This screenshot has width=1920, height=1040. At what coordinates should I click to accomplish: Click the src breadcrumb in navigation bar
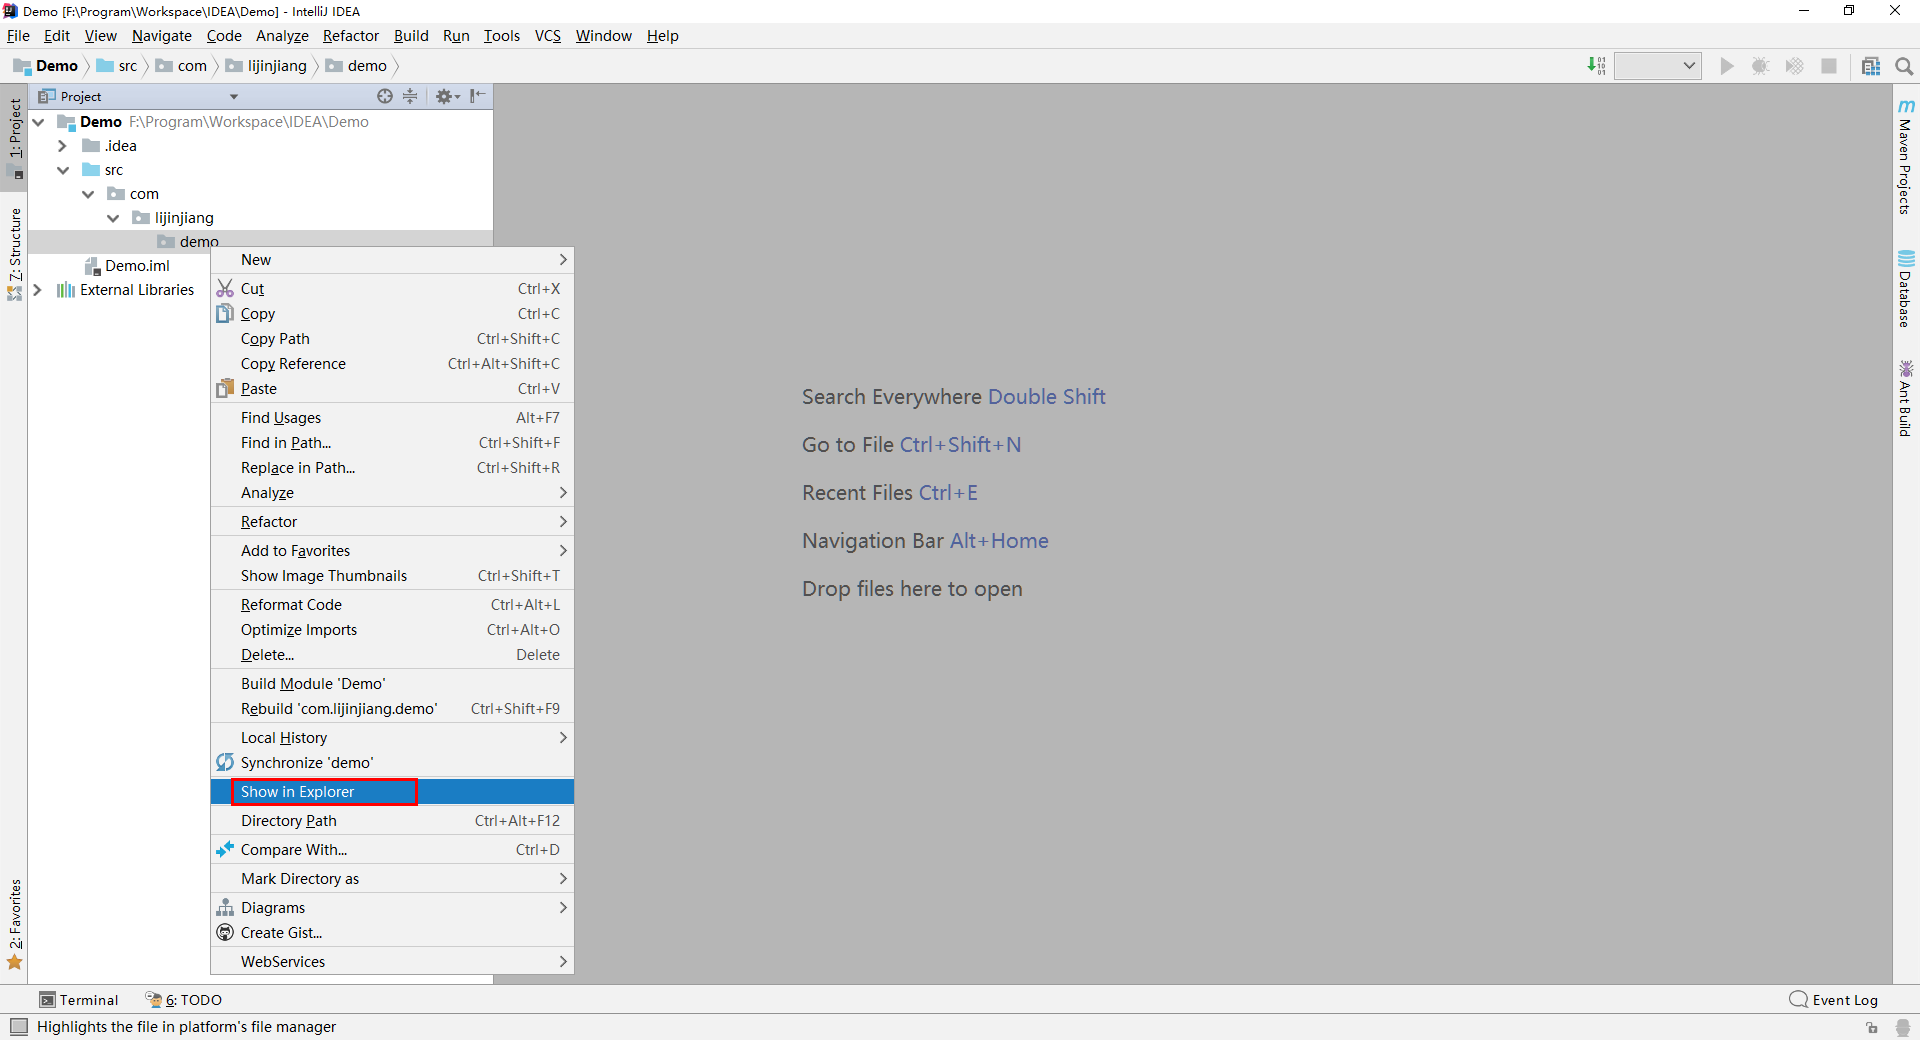[x=117, y=66]
